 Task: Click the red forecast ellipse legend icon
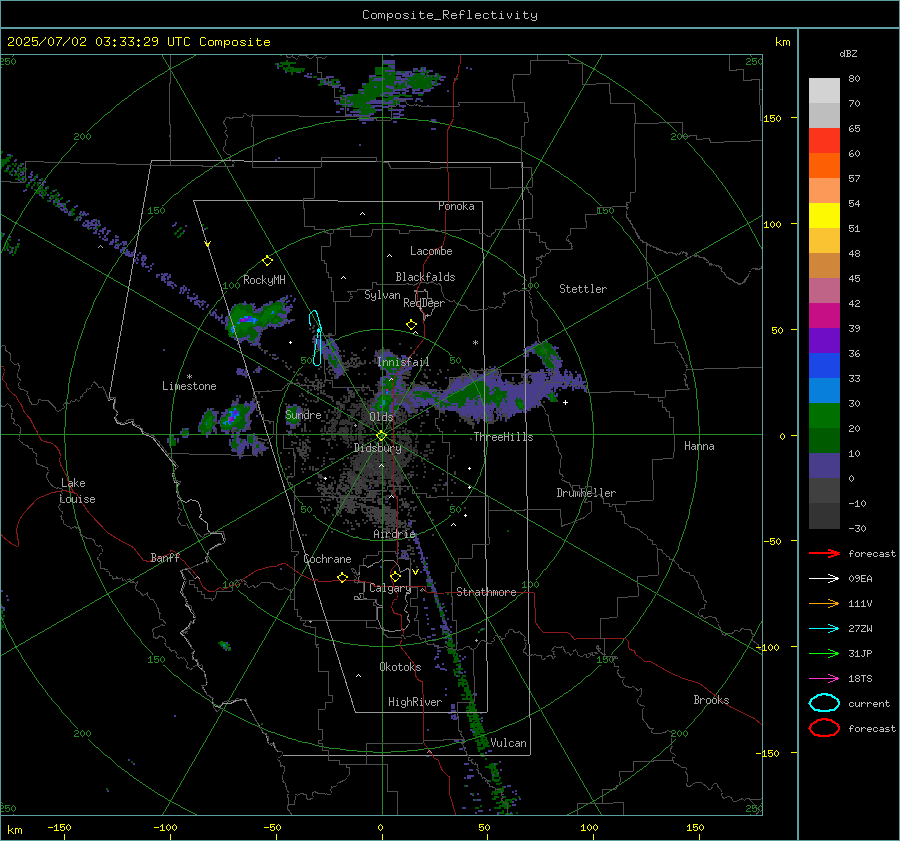coord(824,728)
